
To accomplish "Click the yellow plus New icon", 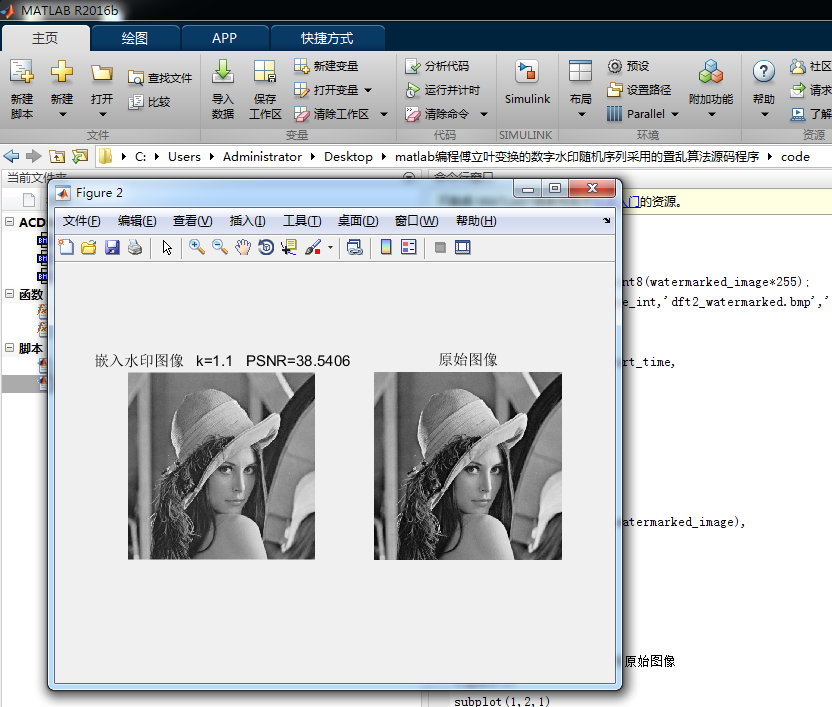I will (x=62, y=72).
